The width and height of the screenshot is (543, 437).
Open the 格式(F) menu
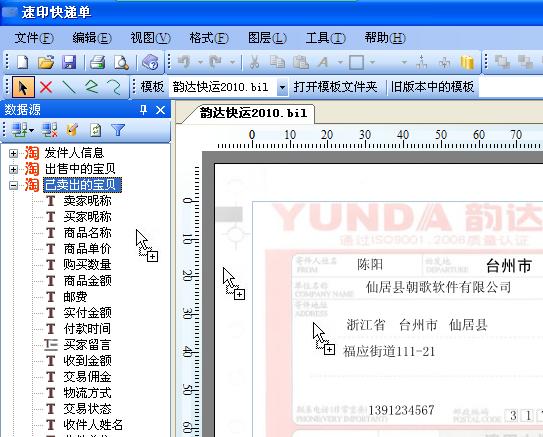coord(209,38)
